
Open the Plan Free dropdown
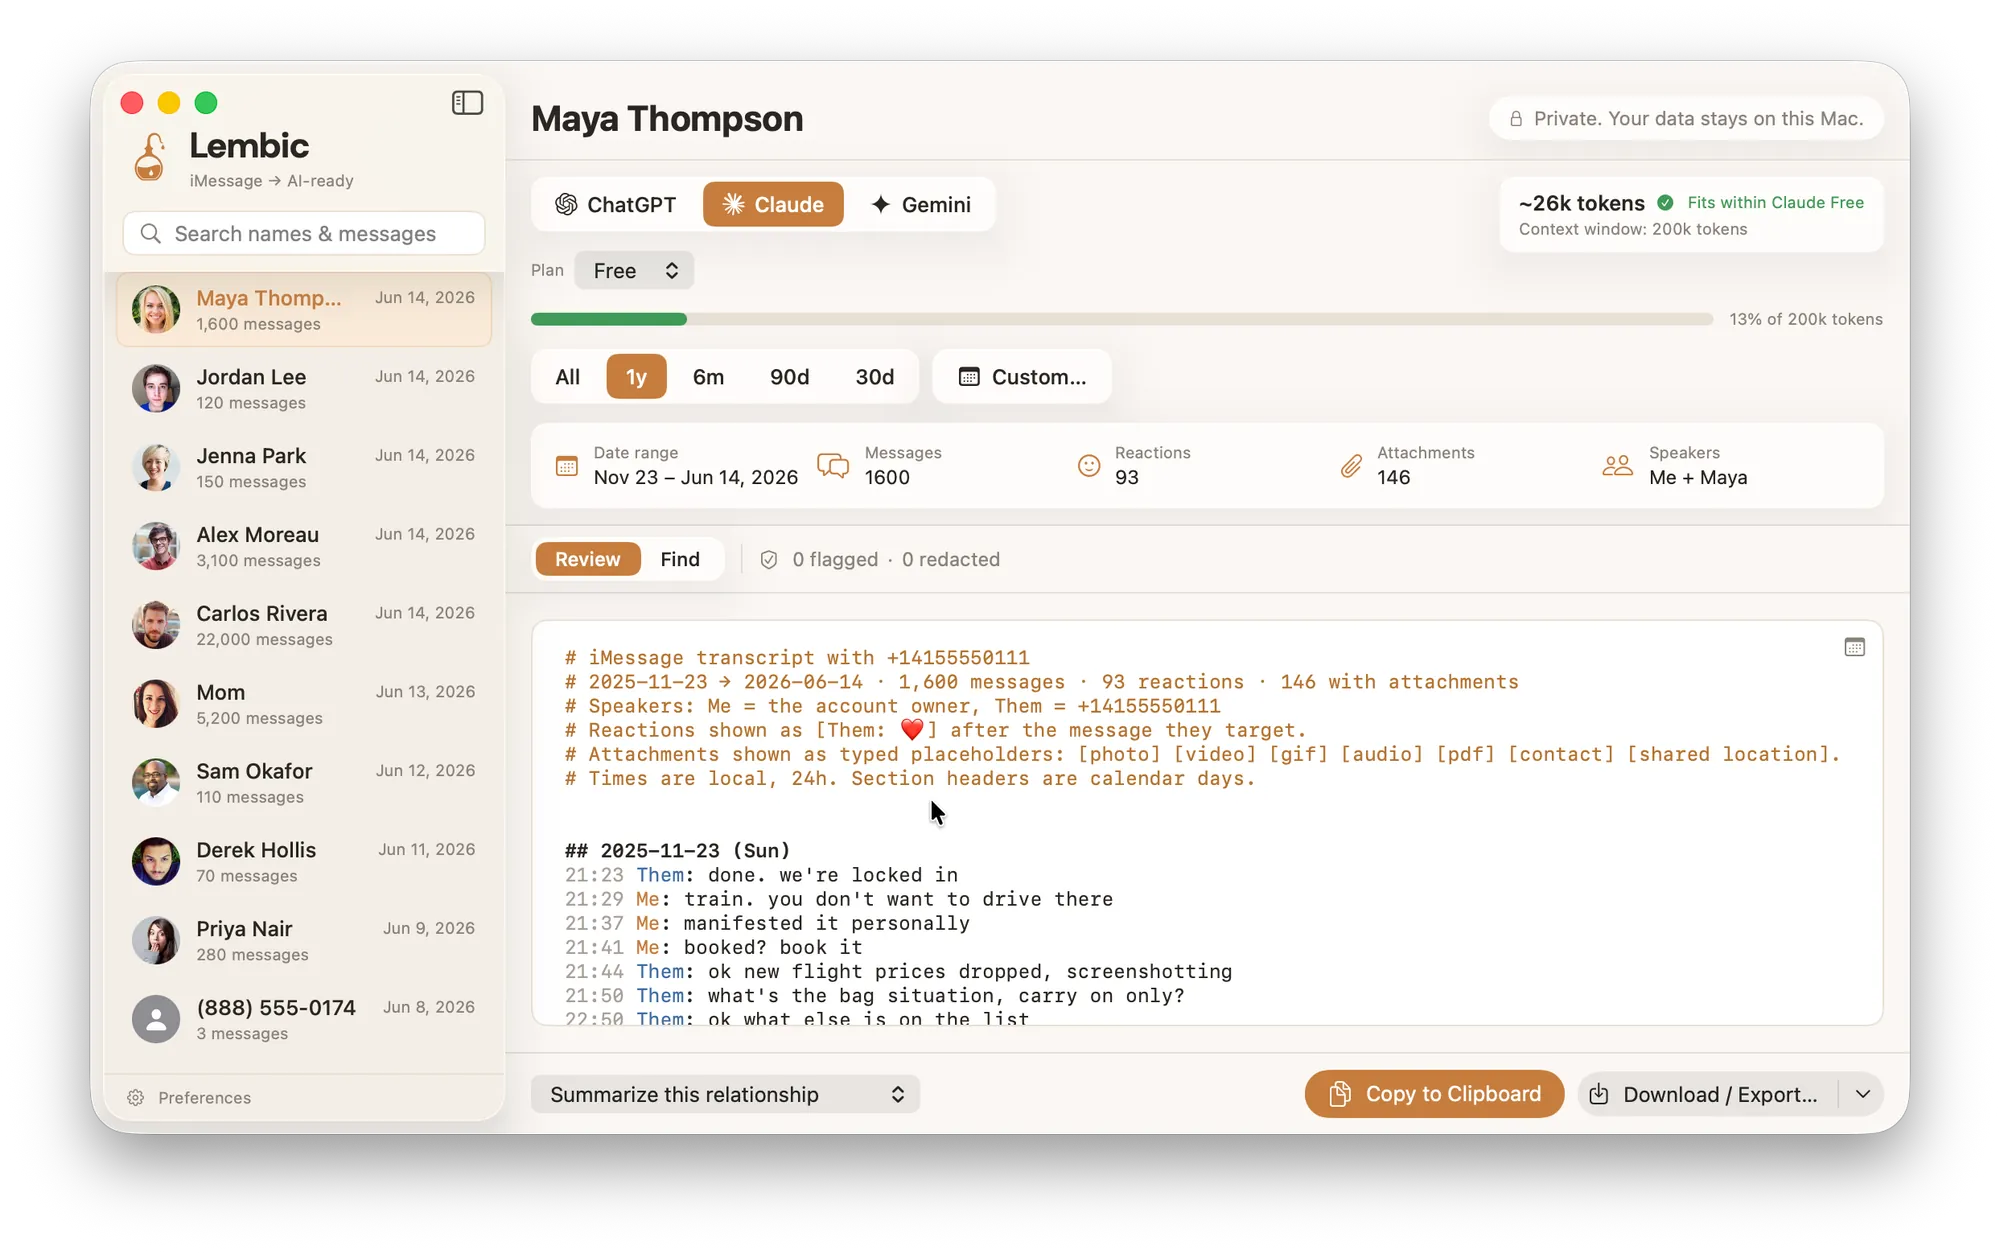click(634, 271)
